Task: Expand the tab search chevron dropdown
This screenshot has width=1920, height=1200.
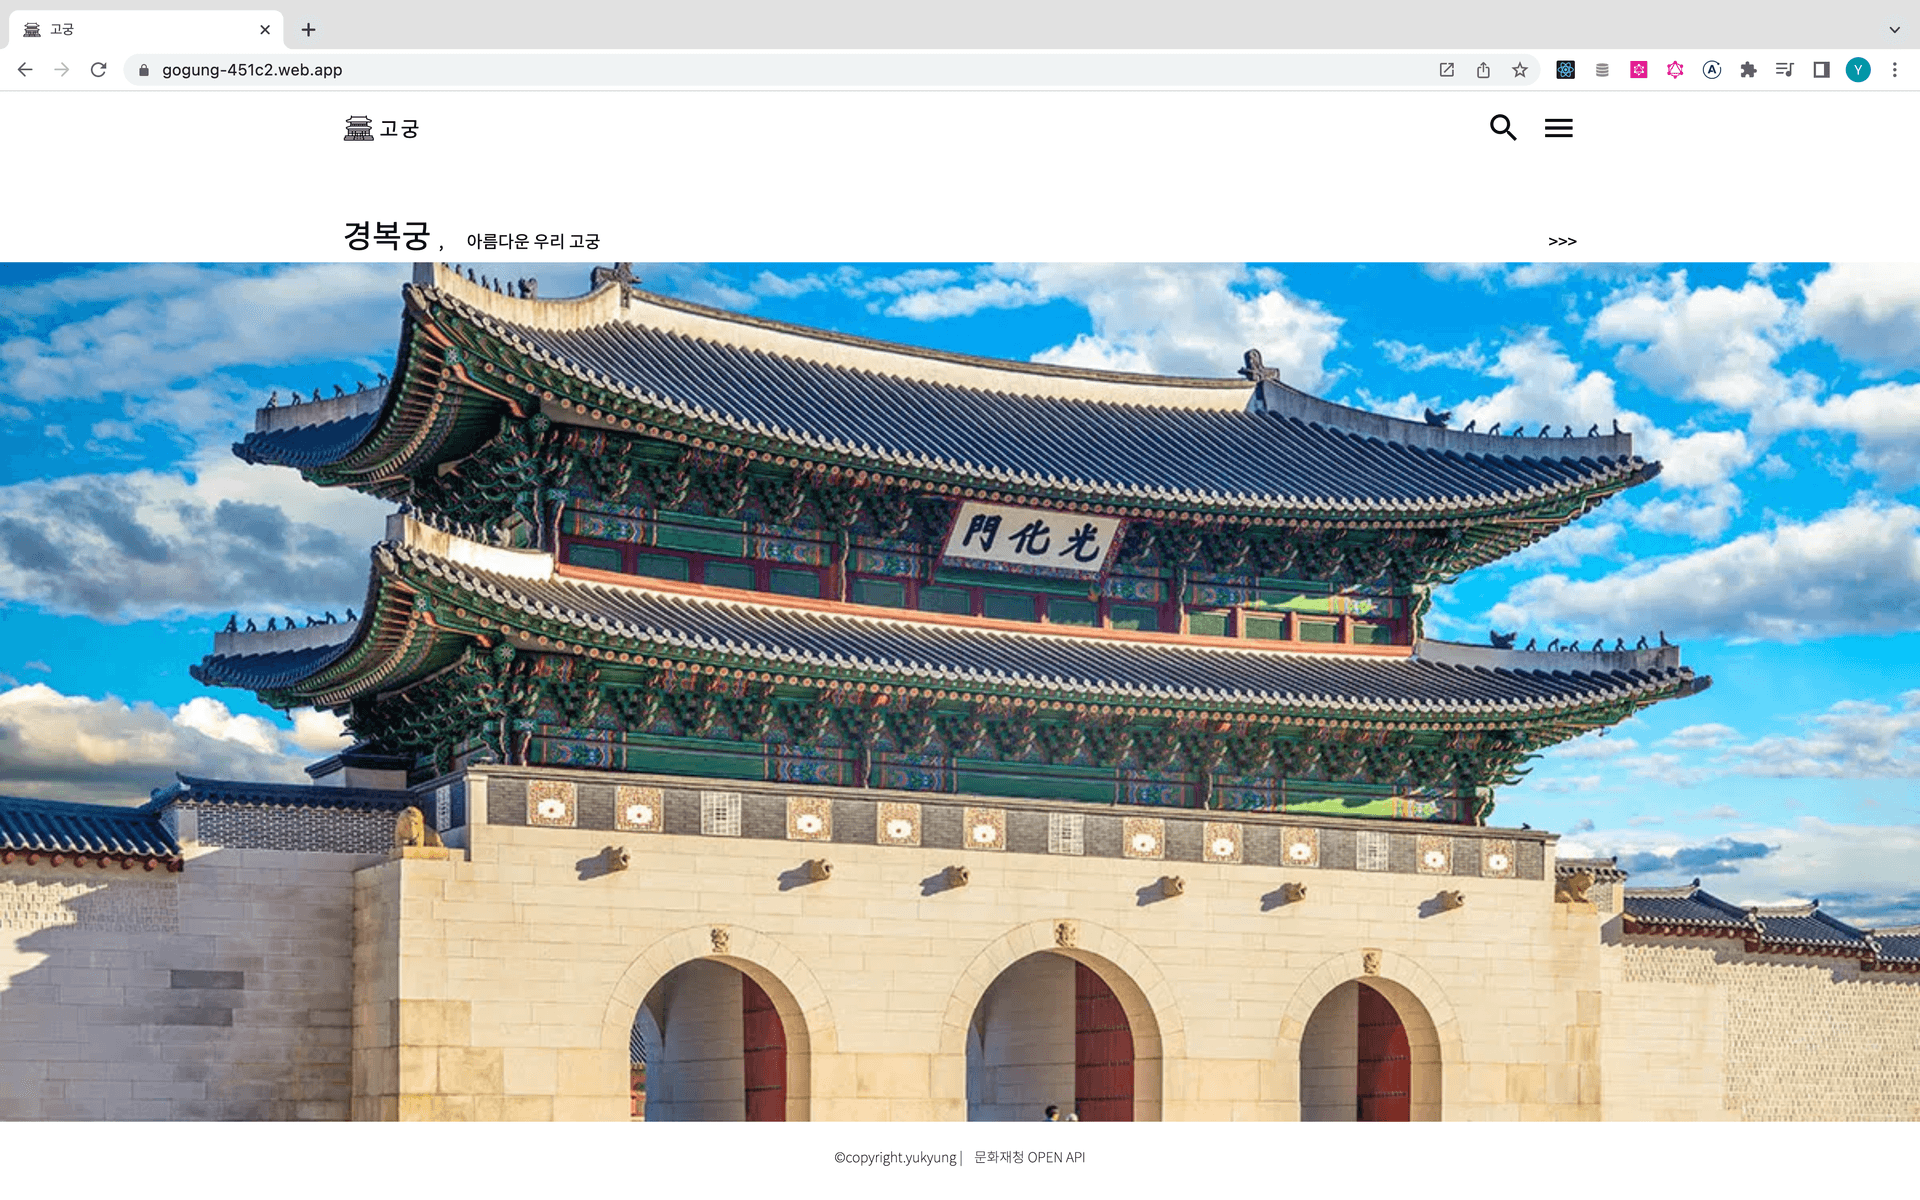Action: [1894, 30]
